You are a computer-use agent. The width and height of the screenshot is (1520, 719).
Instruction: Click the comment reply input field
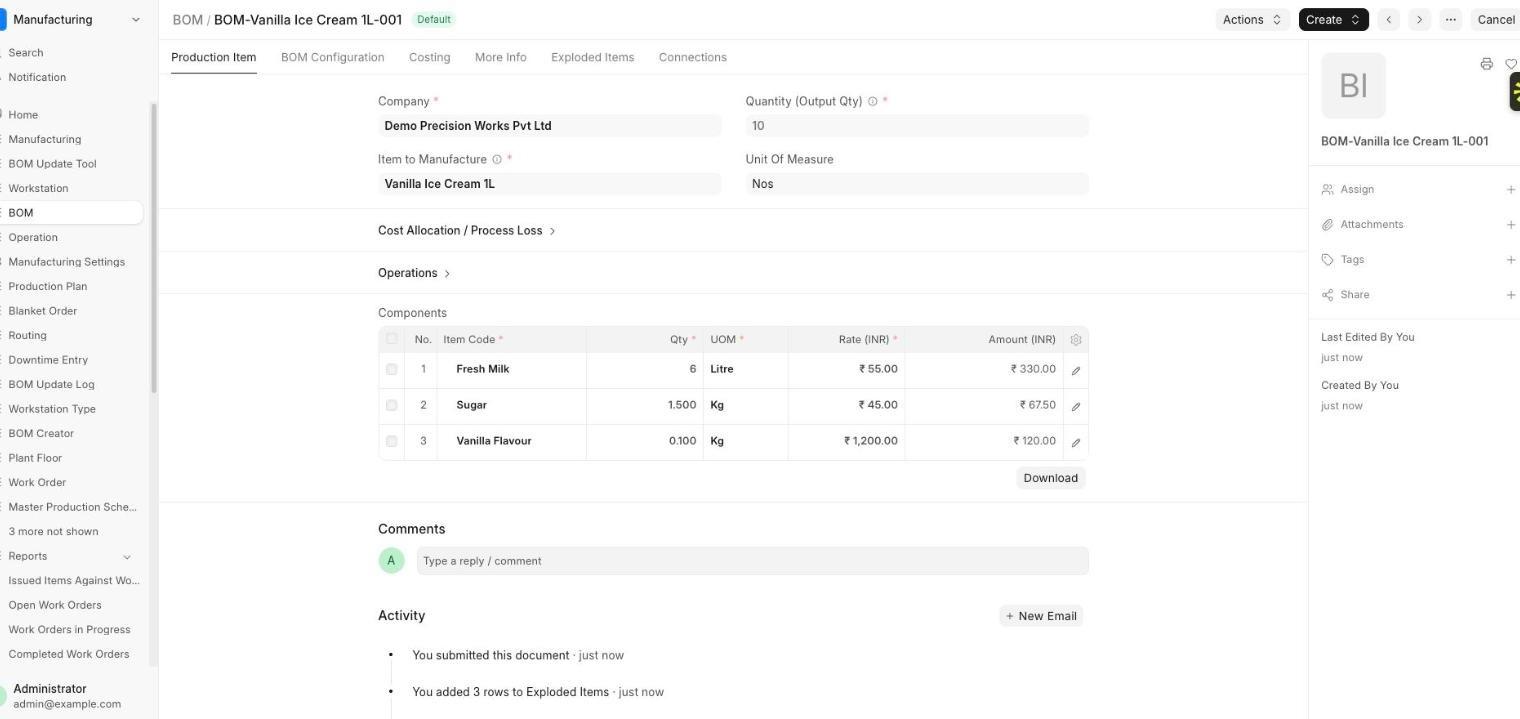pyautogui.click(x=752, y=561)
